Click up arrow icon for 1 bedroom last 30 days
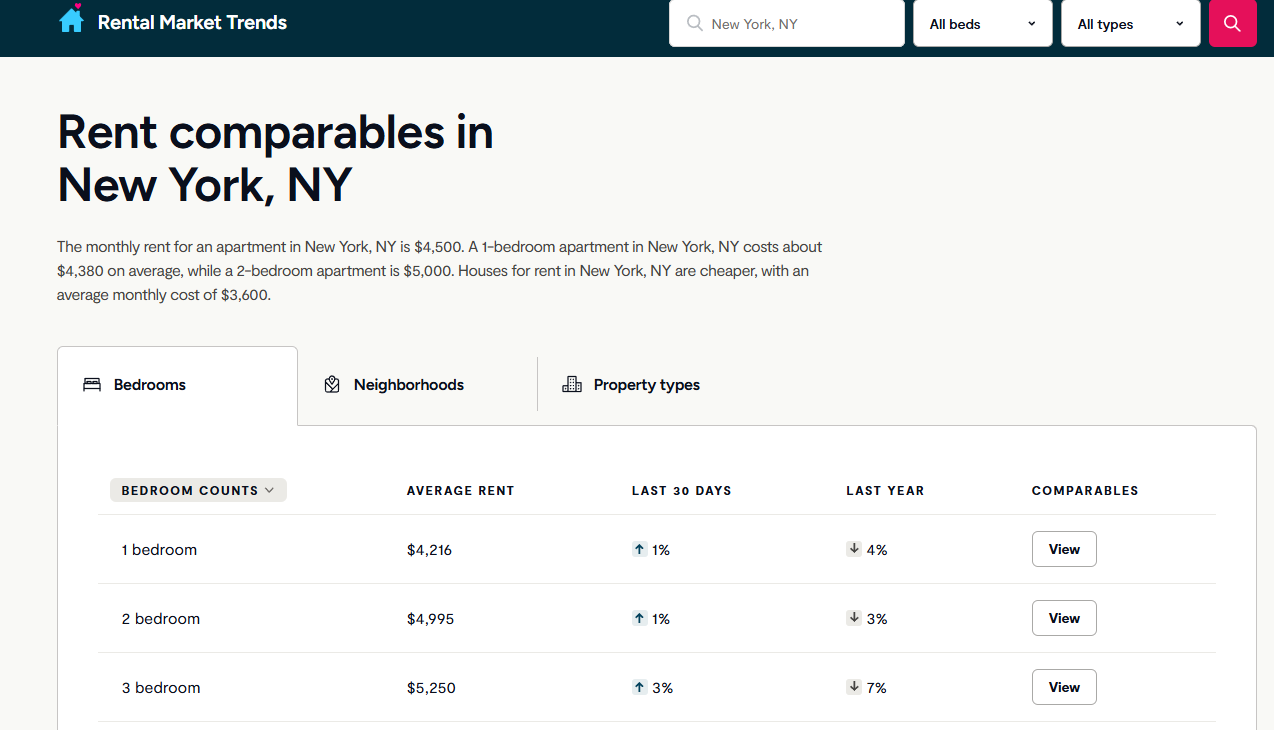This screenshot has width=1274, height=730. click(x=639, y=549)
